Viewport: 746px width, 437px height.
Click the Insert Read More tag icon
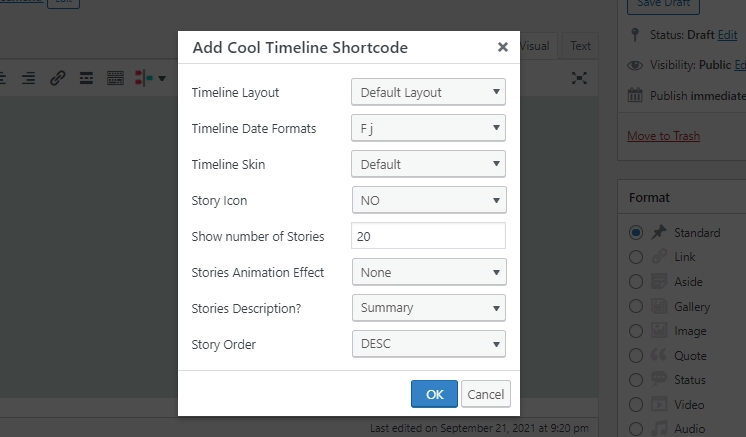[x=87, y=78]
